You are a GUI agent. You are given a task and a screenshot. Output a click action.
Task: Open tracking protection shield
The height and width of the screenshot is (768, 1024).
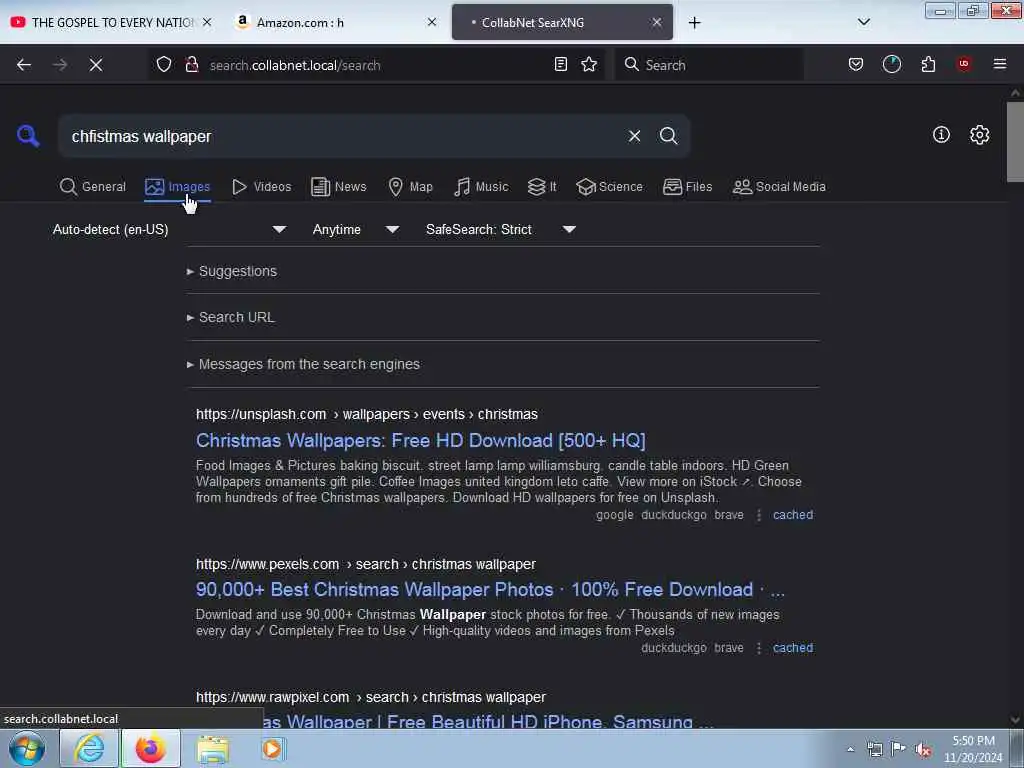click(x=163, y=64)
